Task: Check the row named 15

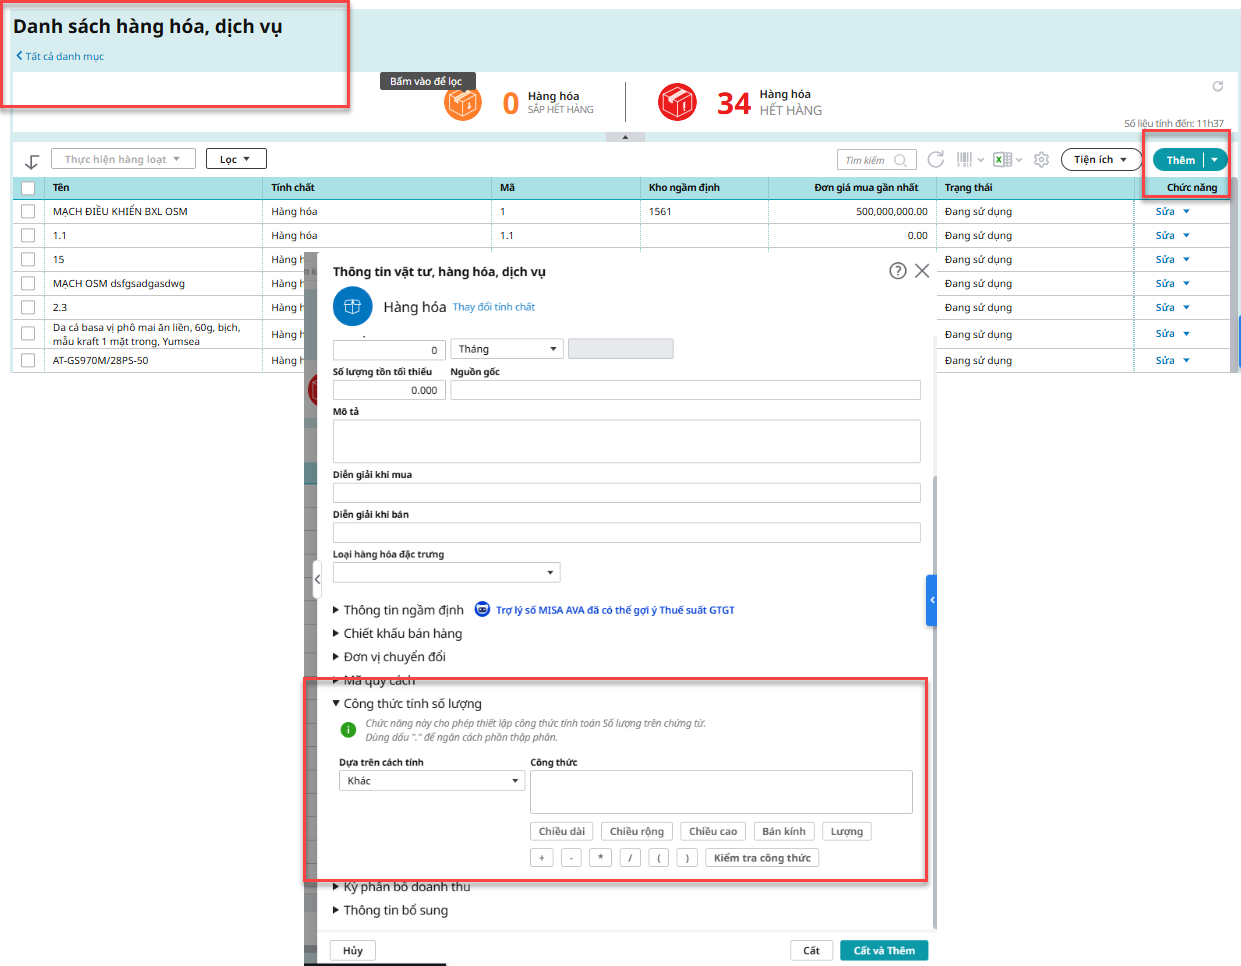Action: (x=28, y=259)
